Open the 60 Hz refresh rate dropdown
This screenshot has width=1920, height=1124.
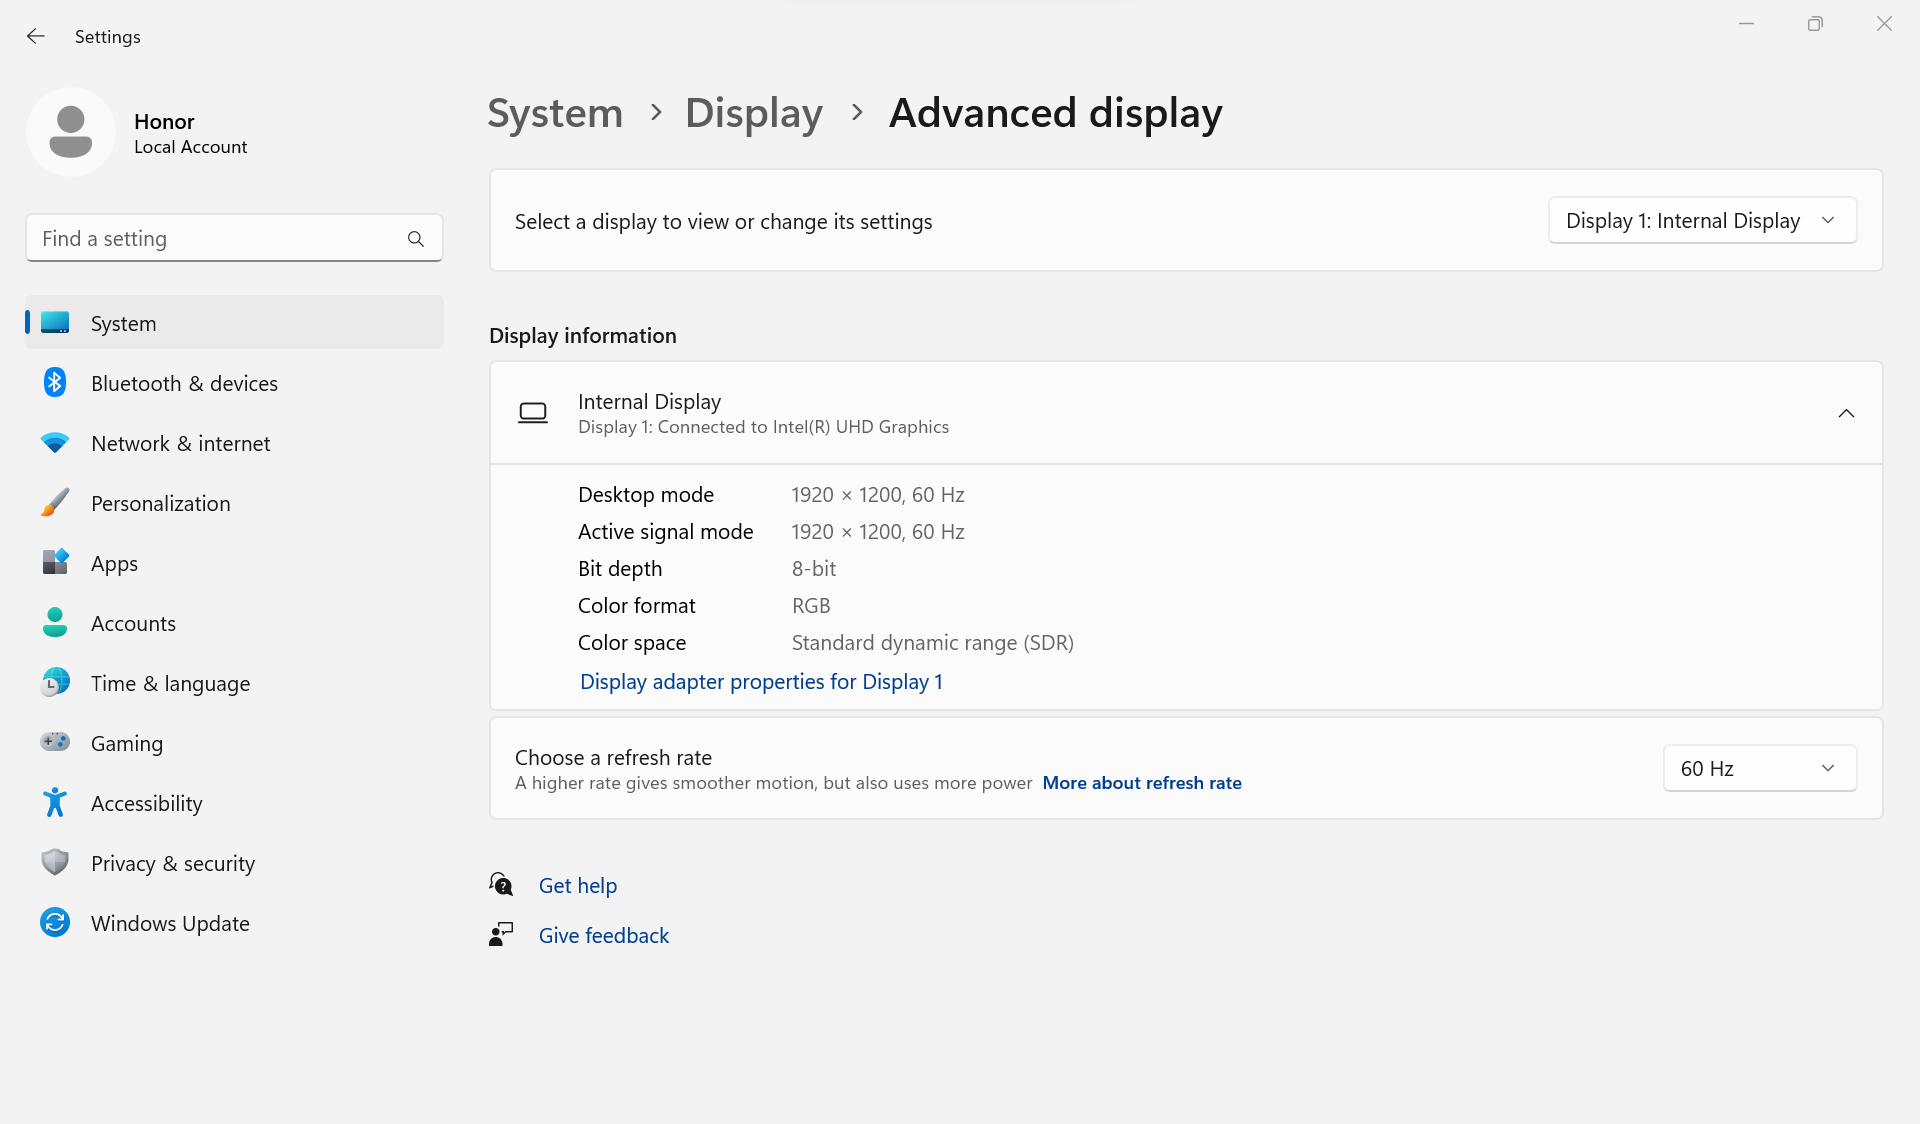point(1760,768)
